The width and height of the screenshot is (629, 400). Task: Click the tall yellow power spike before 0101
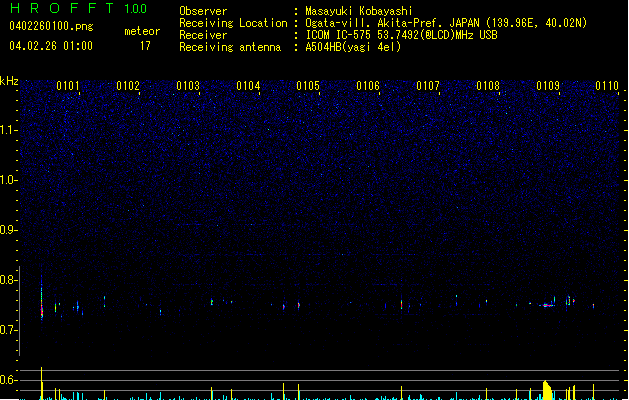(x=42, y=383)
